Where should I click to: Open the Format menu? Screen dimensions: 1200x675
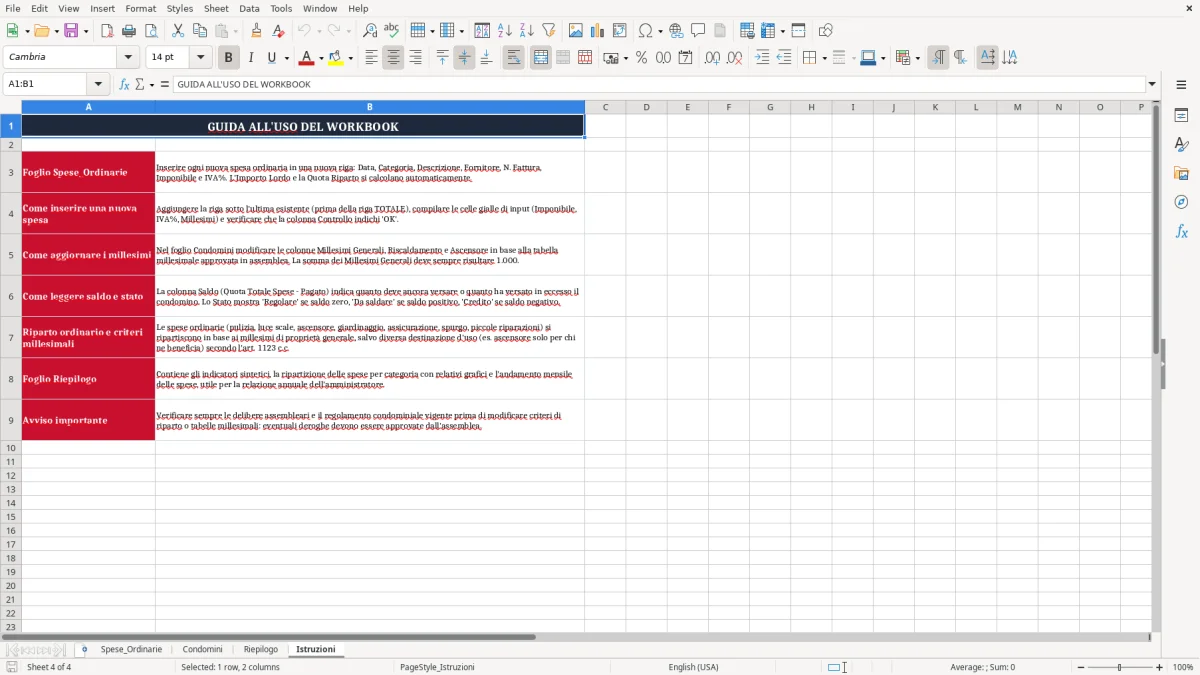(141, 8)
